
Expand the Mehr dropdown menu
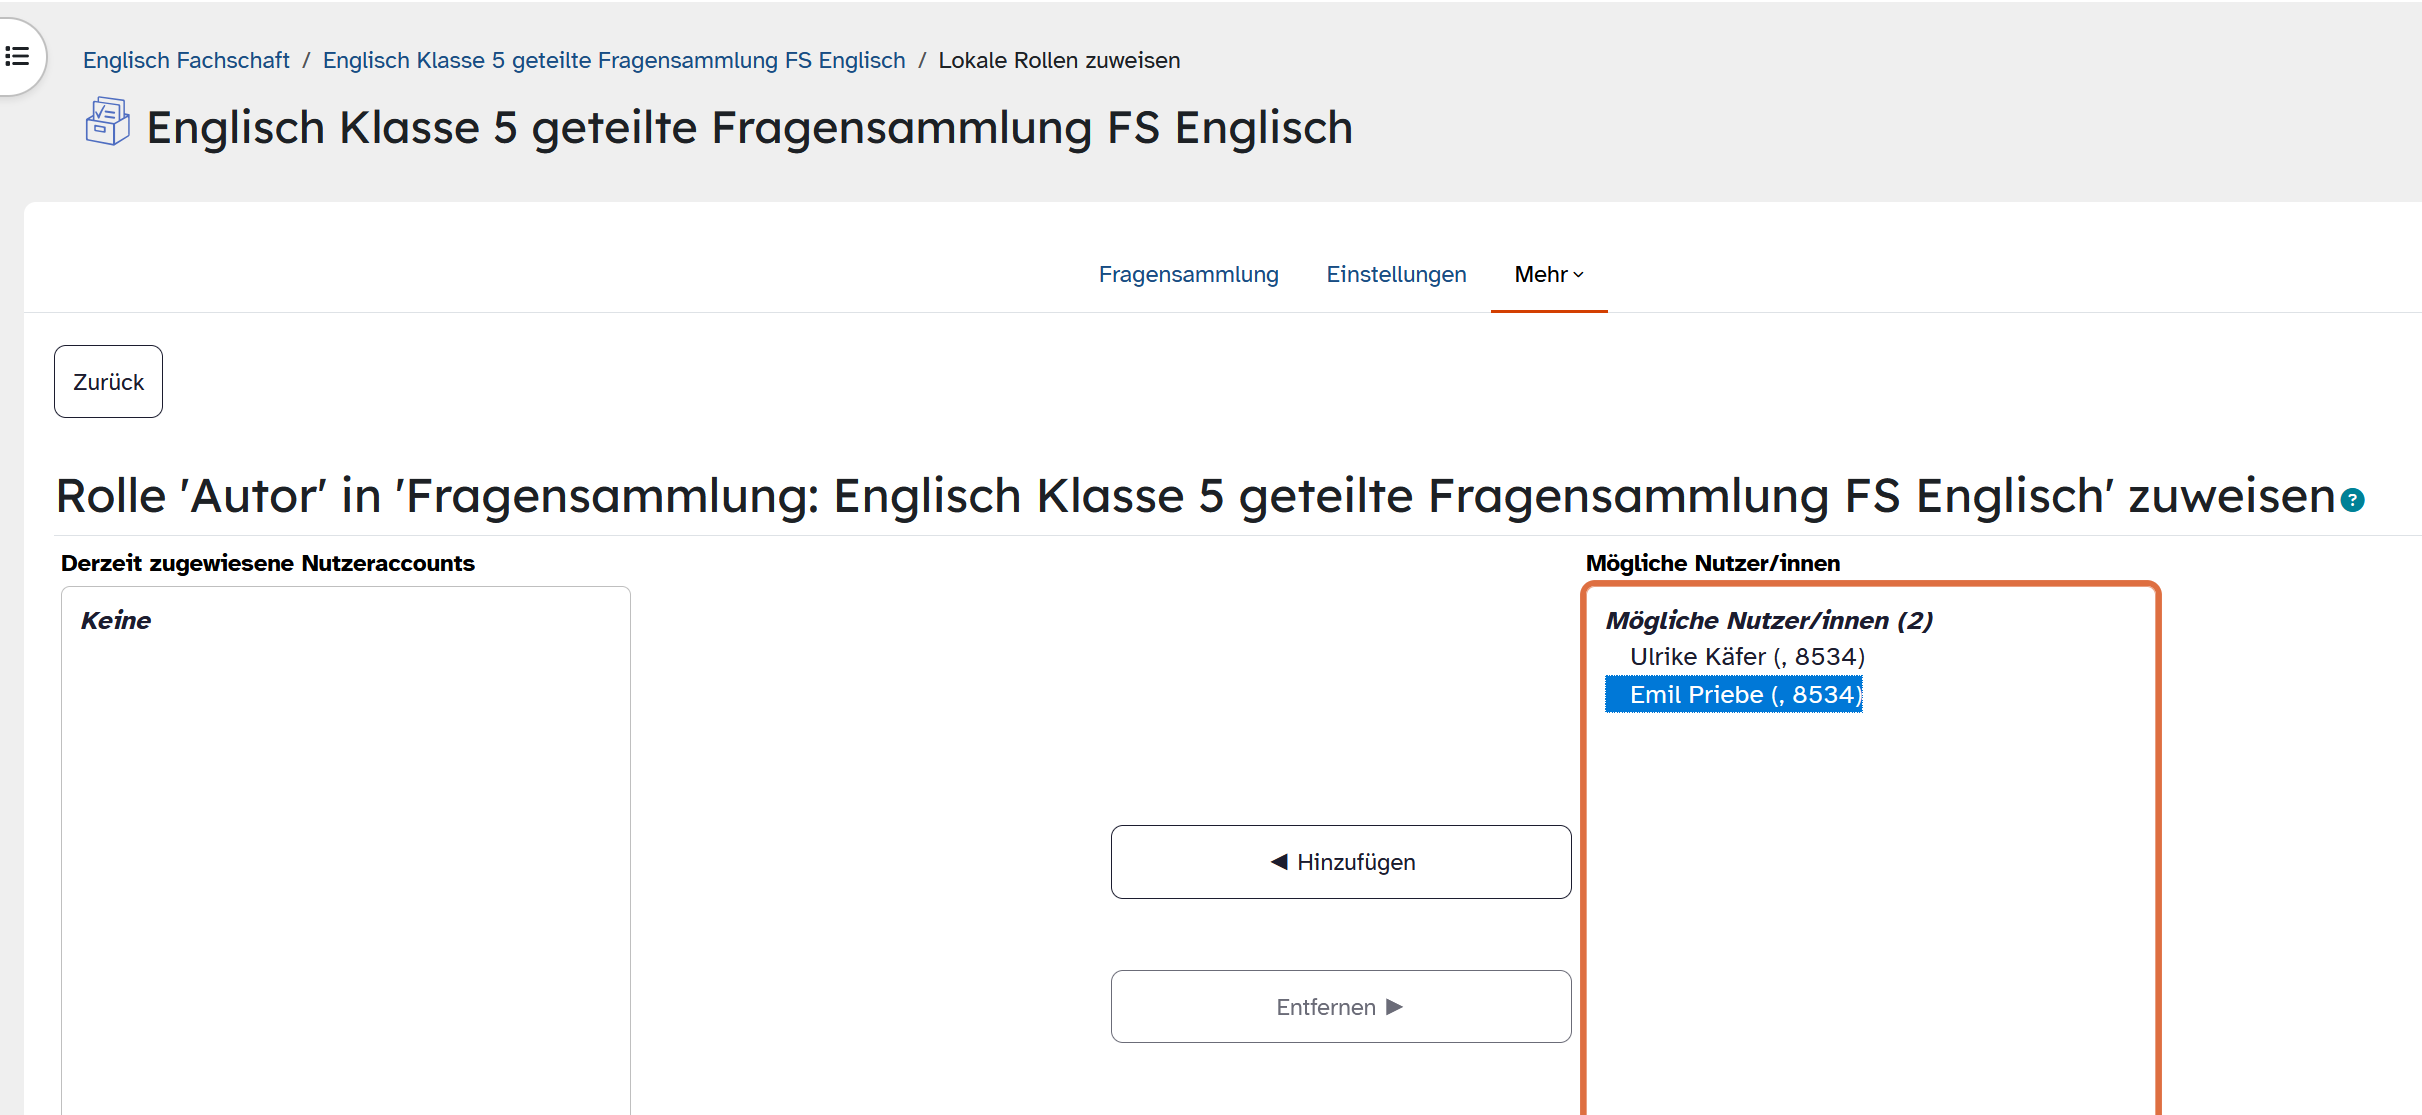[x=1548, y=274]
